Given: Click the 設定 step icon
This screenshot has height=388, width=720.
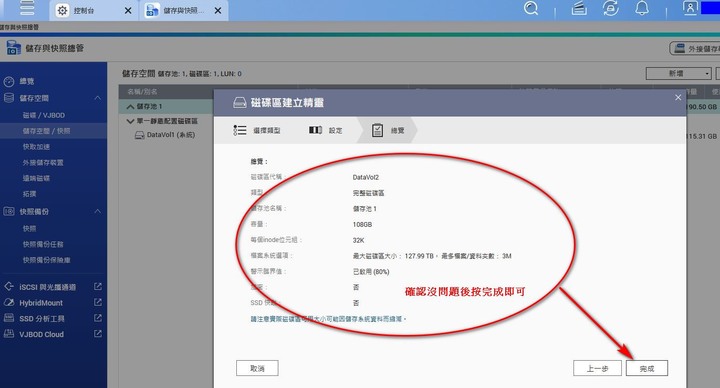Looking at the screenshot, I should point(315,130).
